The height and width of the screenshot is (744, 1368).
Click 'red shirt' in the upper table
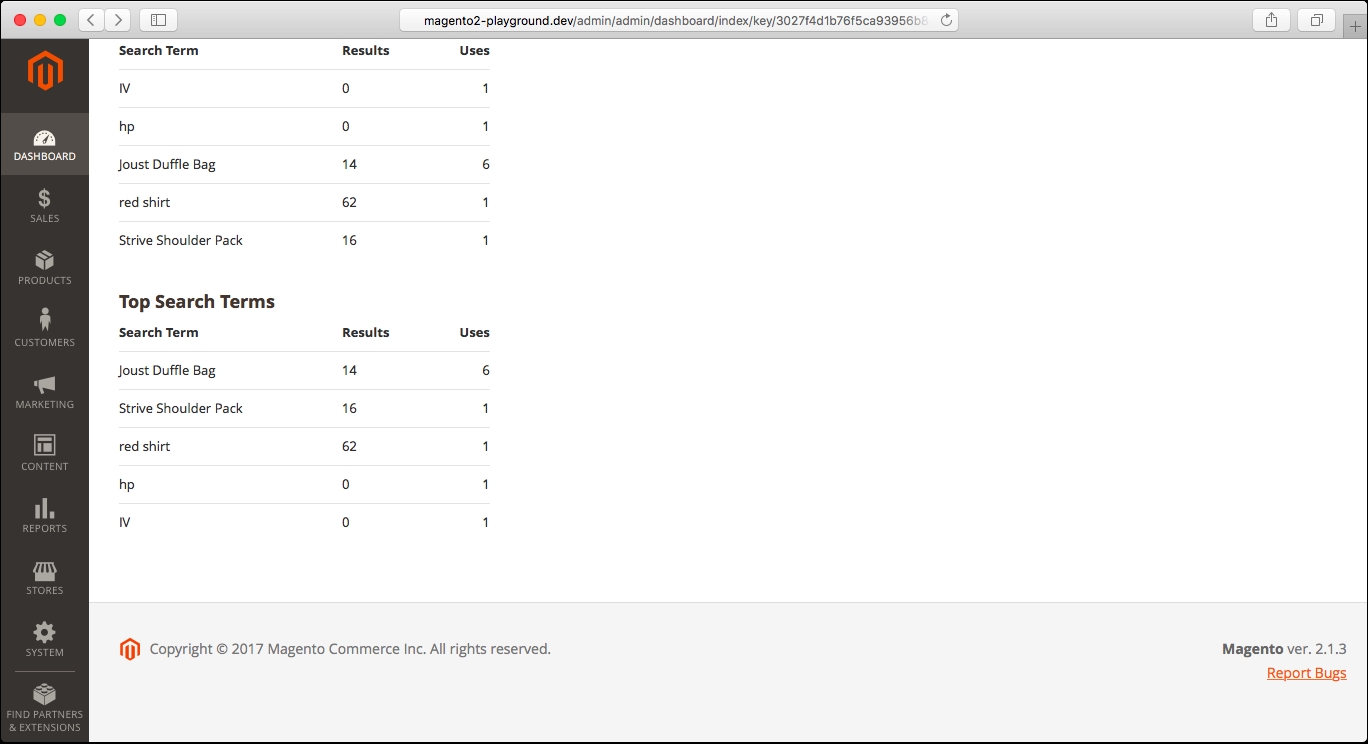(x=145, y=202)
